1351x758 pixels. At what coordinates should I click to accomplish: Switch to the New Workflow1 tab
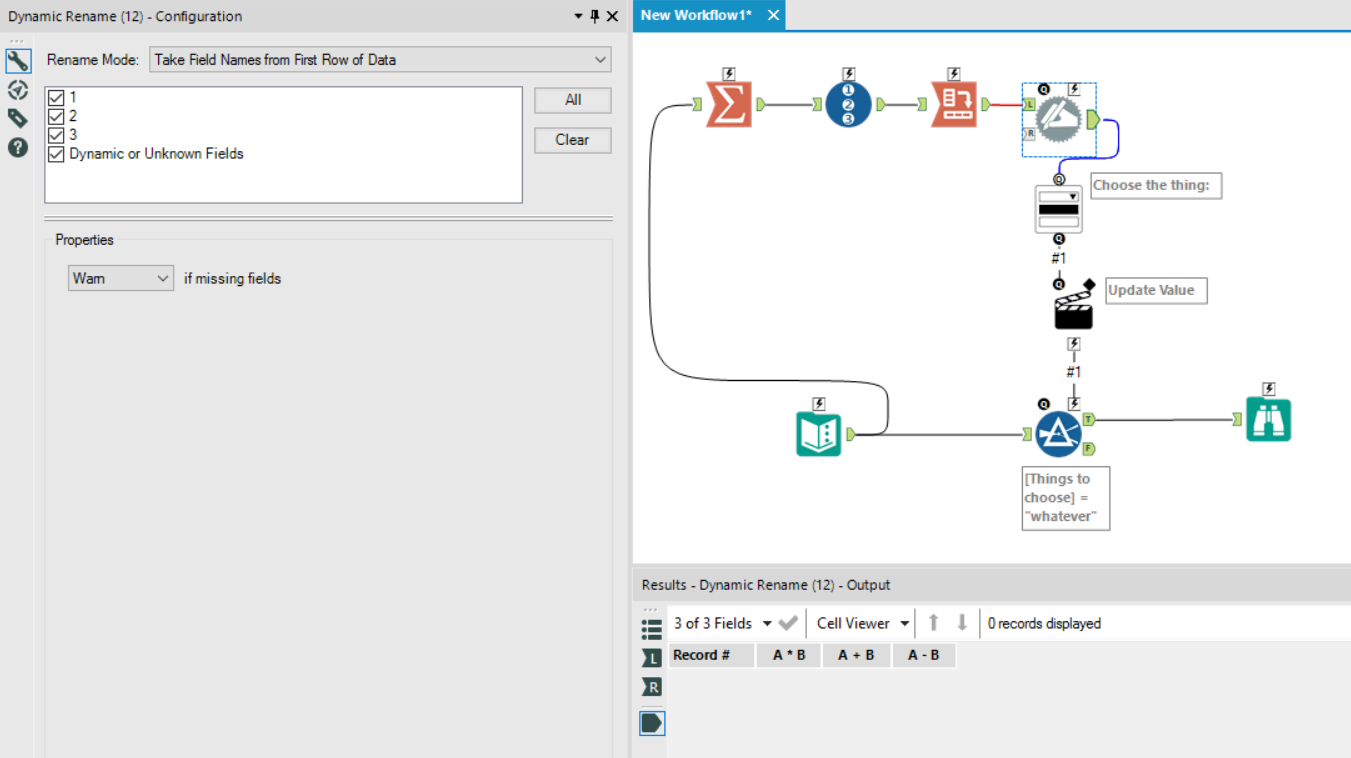[x=696, y=15]
